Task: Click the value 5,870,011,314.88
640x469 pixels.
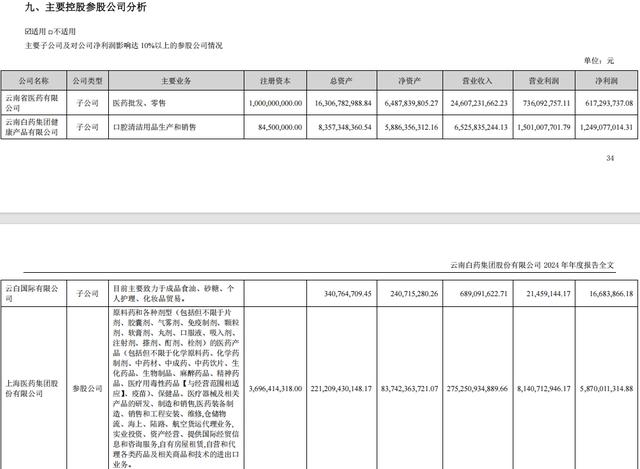Action: [x=607, y=389]
